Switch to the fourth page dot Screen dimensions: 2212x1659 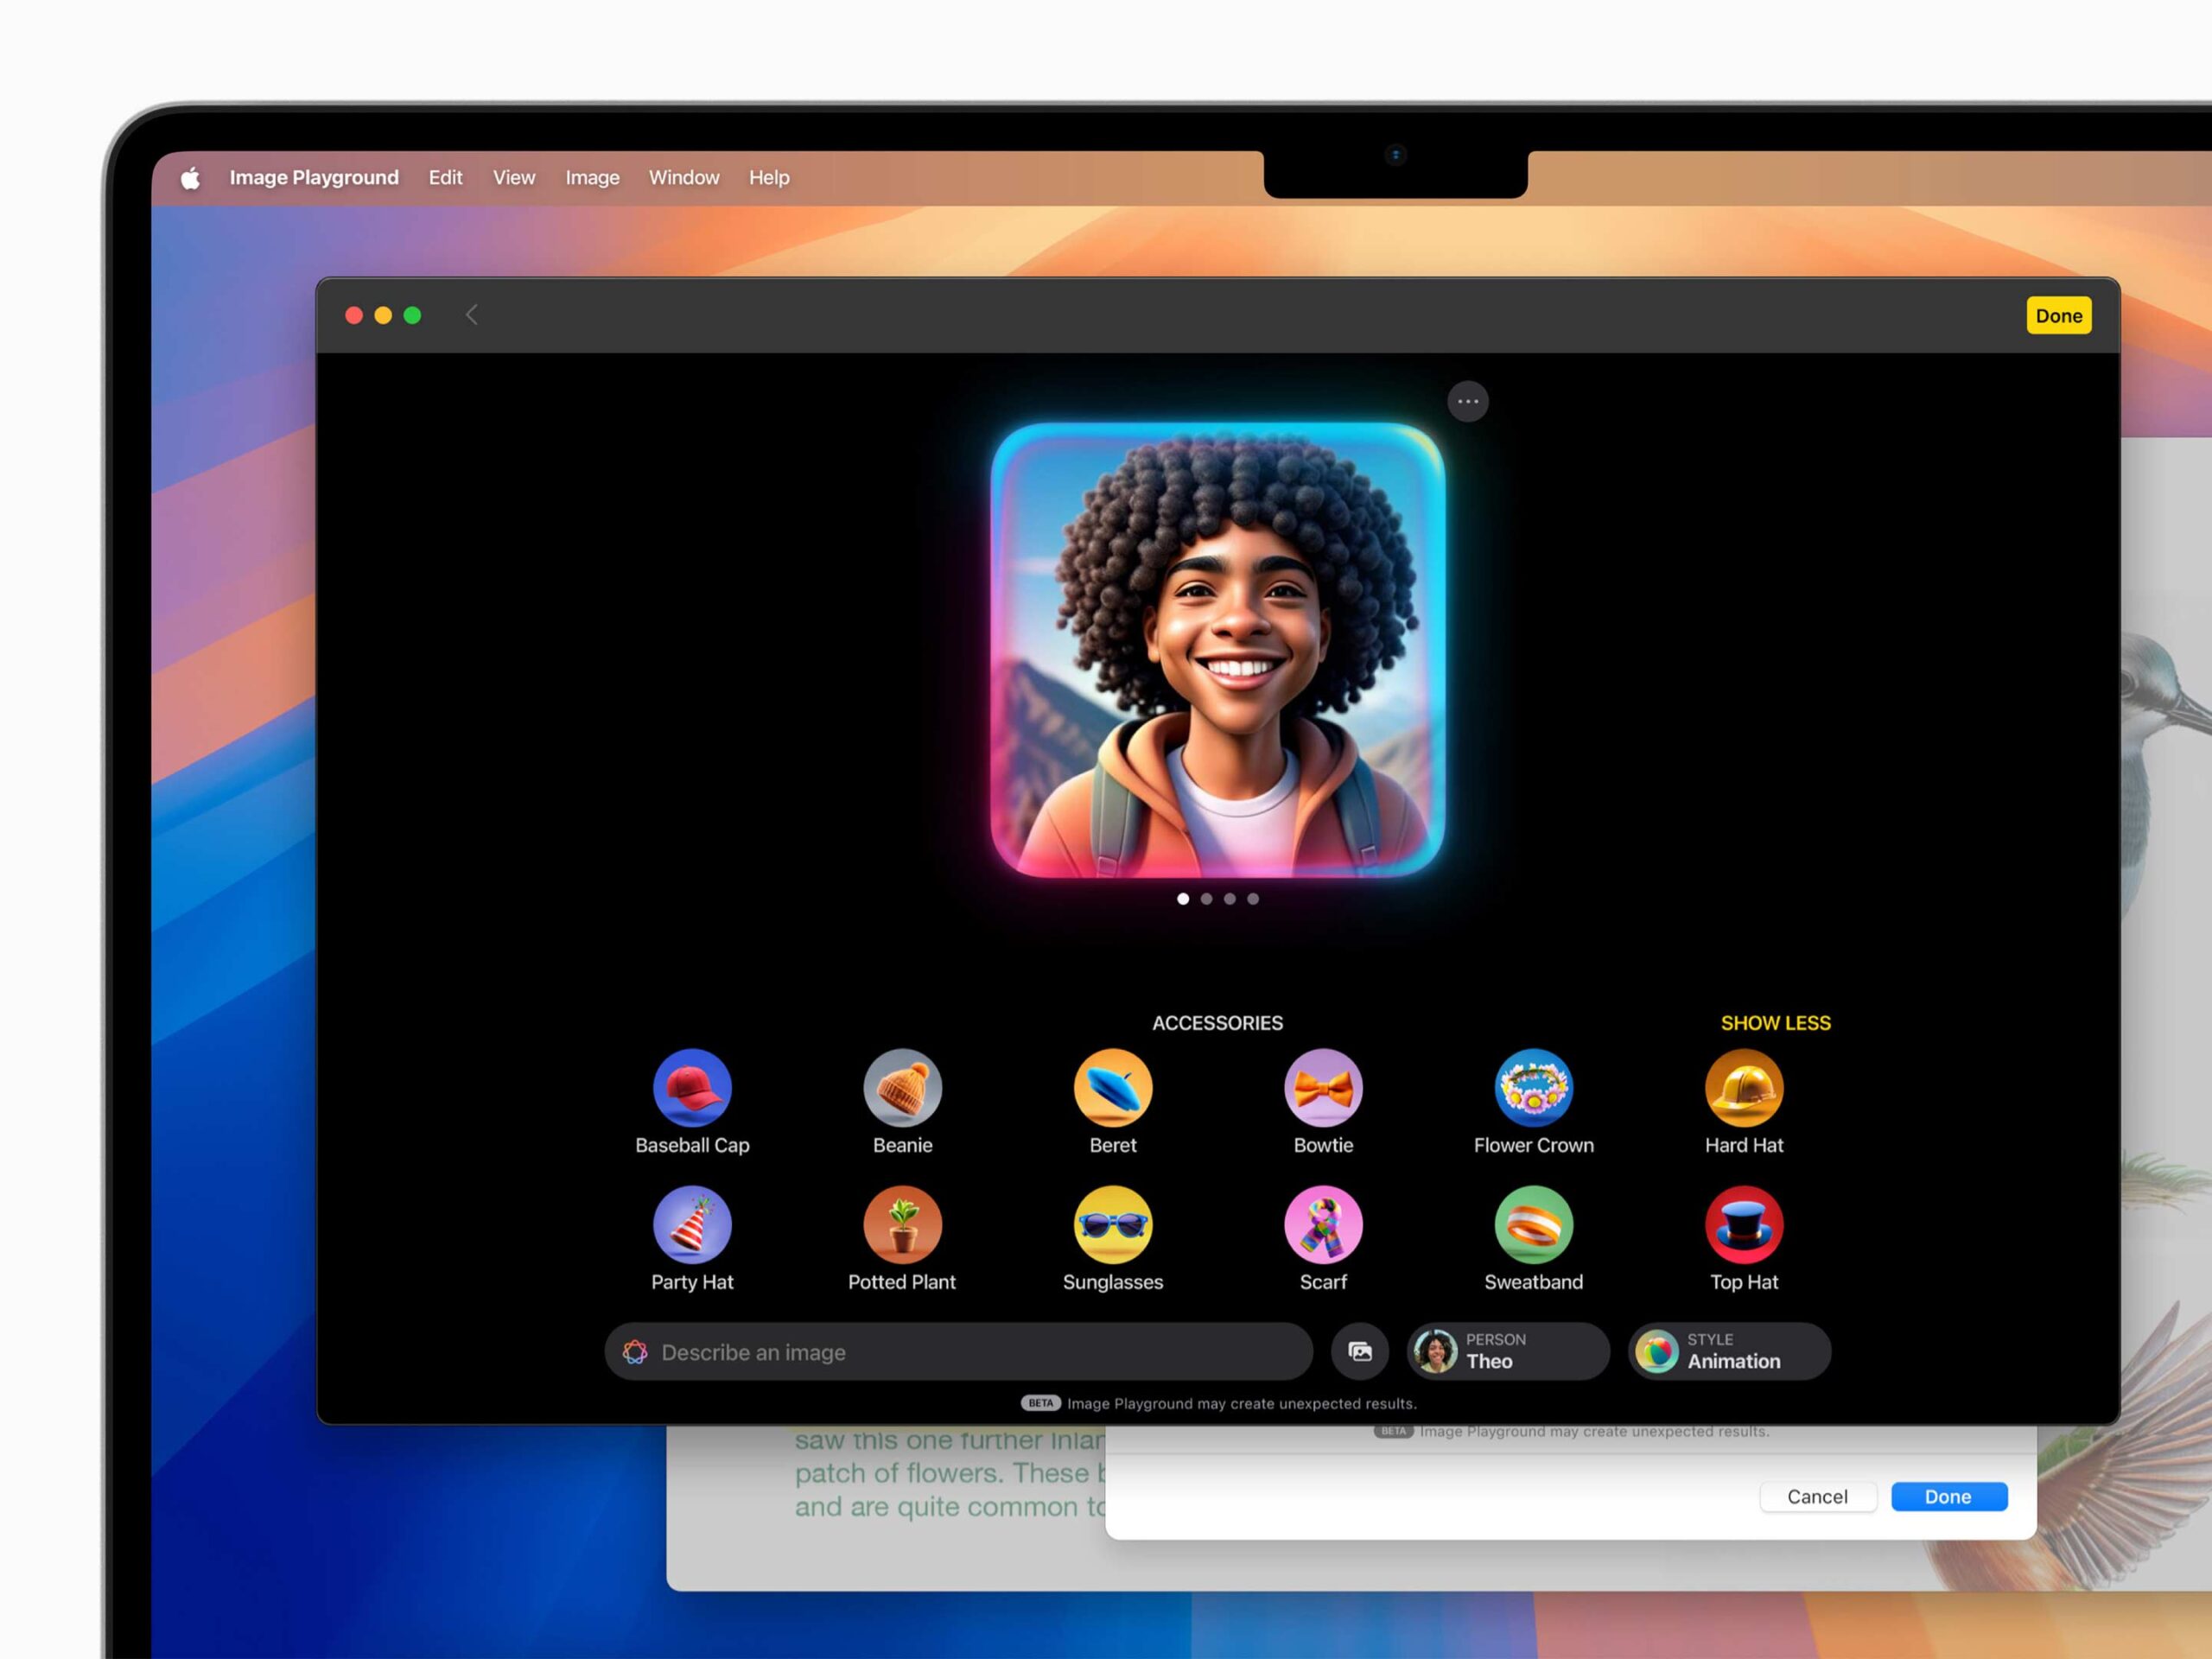[x=1252, y=899]
